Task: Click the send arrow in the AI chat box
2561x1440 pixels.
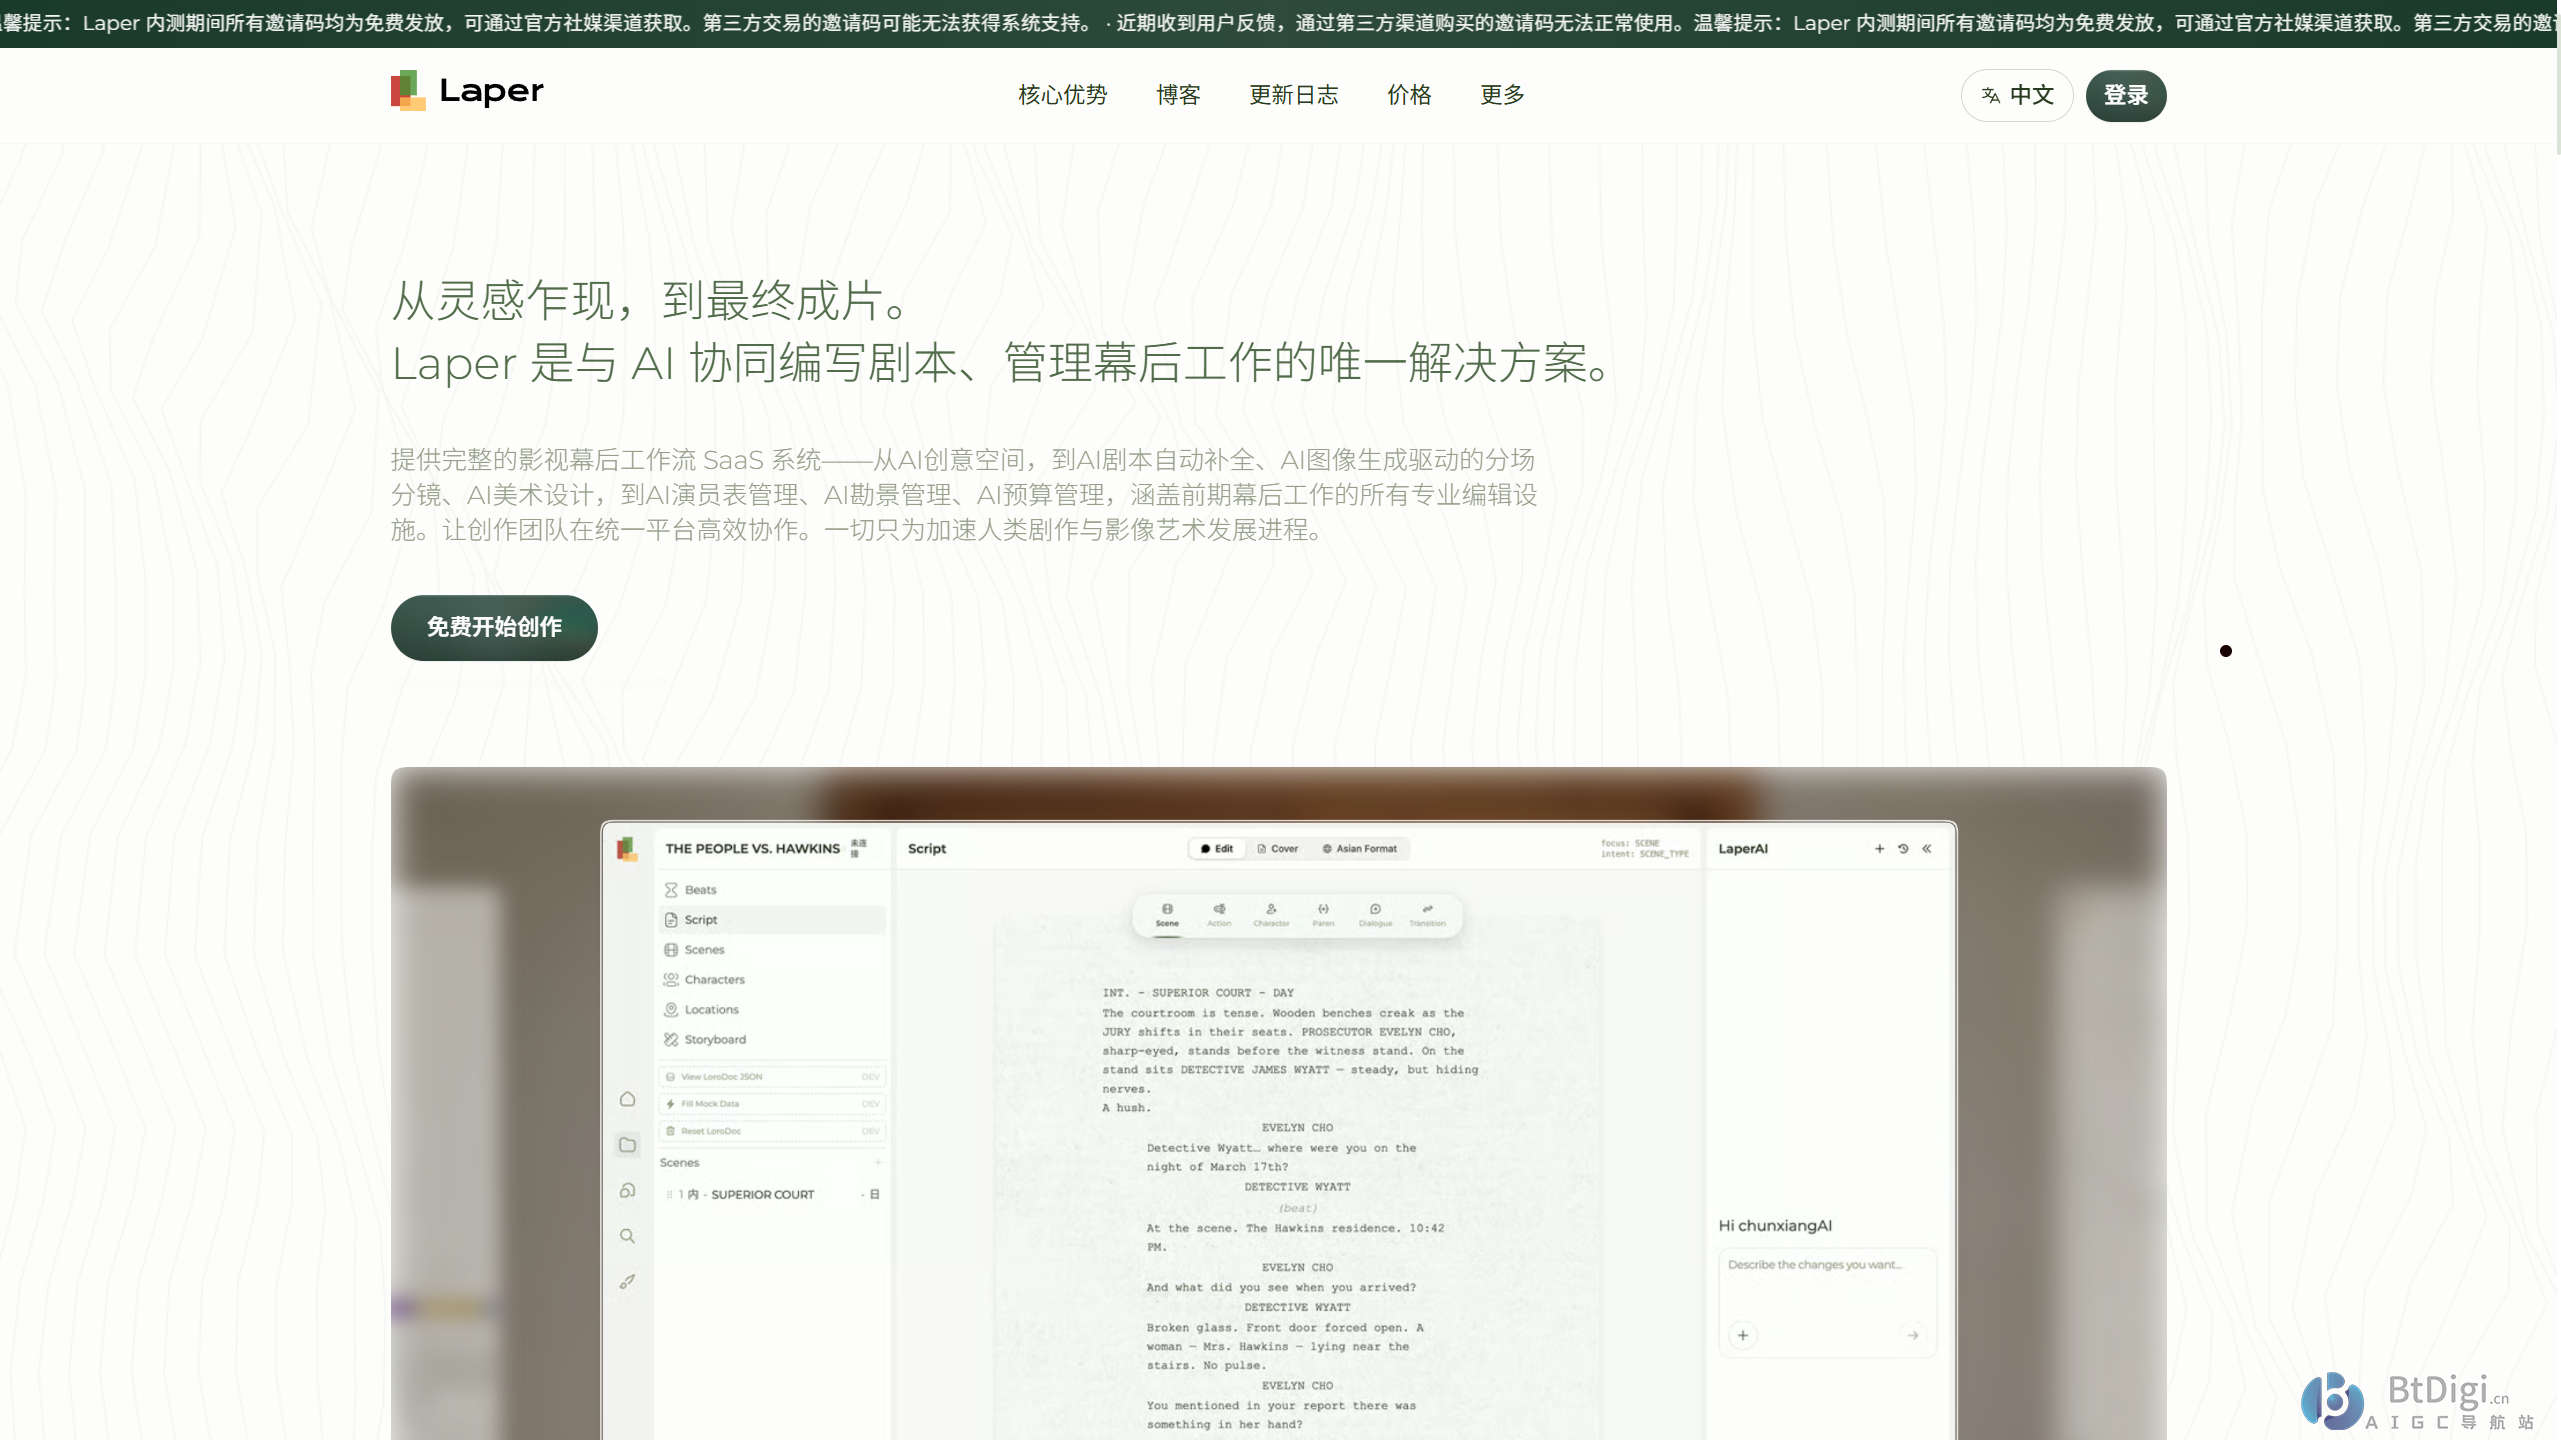Action: coord(1913,1336)
